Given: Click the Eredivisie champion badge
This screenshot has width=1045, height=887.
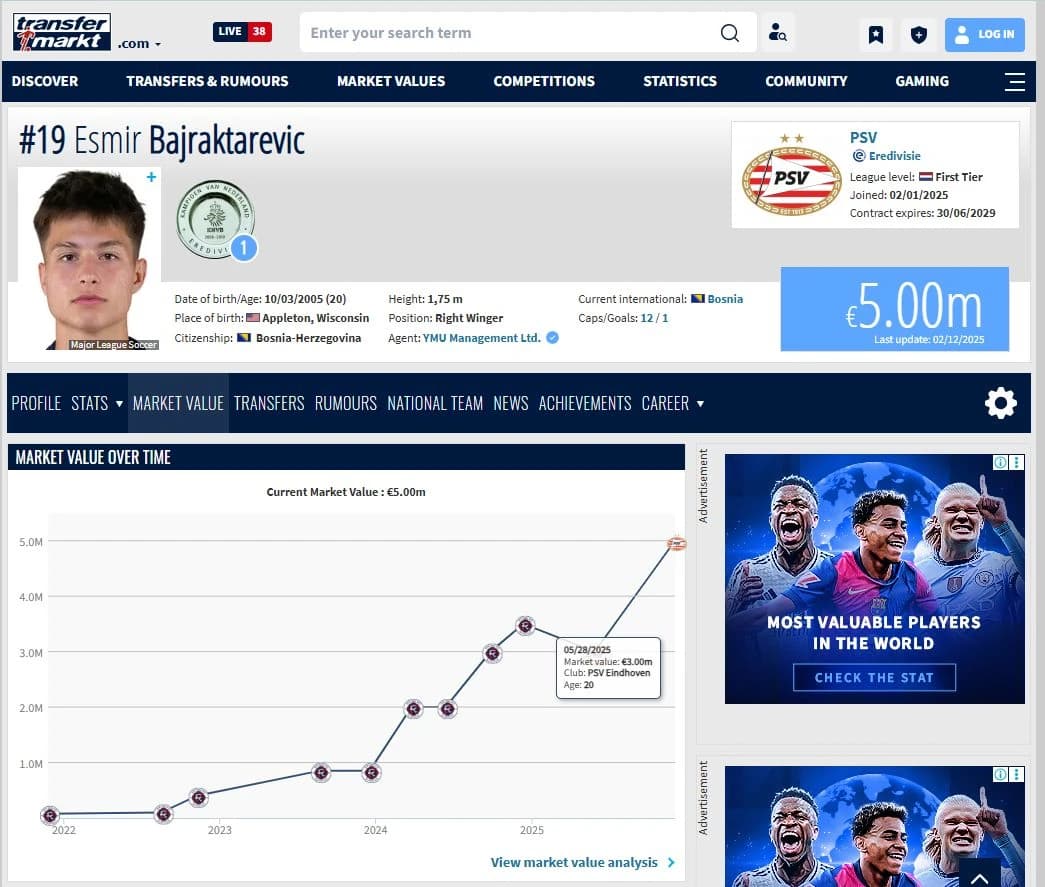Looking at the screenshot, I should (x=216, y=219).
